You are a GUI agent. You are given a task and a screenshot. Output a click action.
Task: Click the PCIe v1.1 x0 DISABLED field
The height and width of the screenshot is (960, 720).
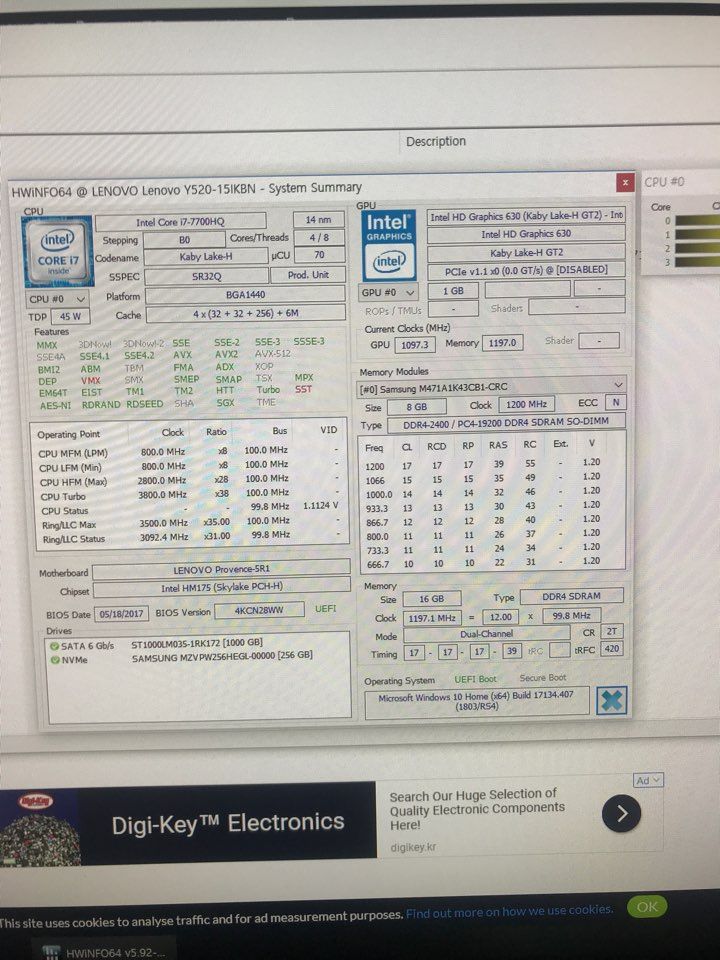526,270
